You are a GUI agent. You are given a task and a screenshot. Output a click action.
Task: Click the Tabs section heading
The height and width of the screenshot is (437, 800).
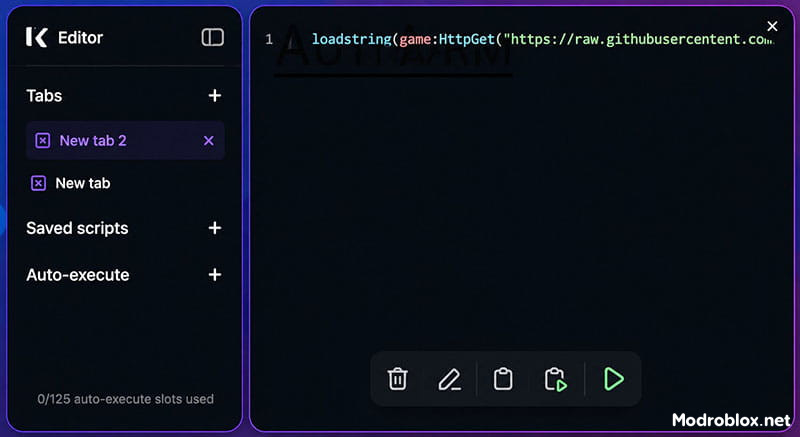click(x=44, y=95)
